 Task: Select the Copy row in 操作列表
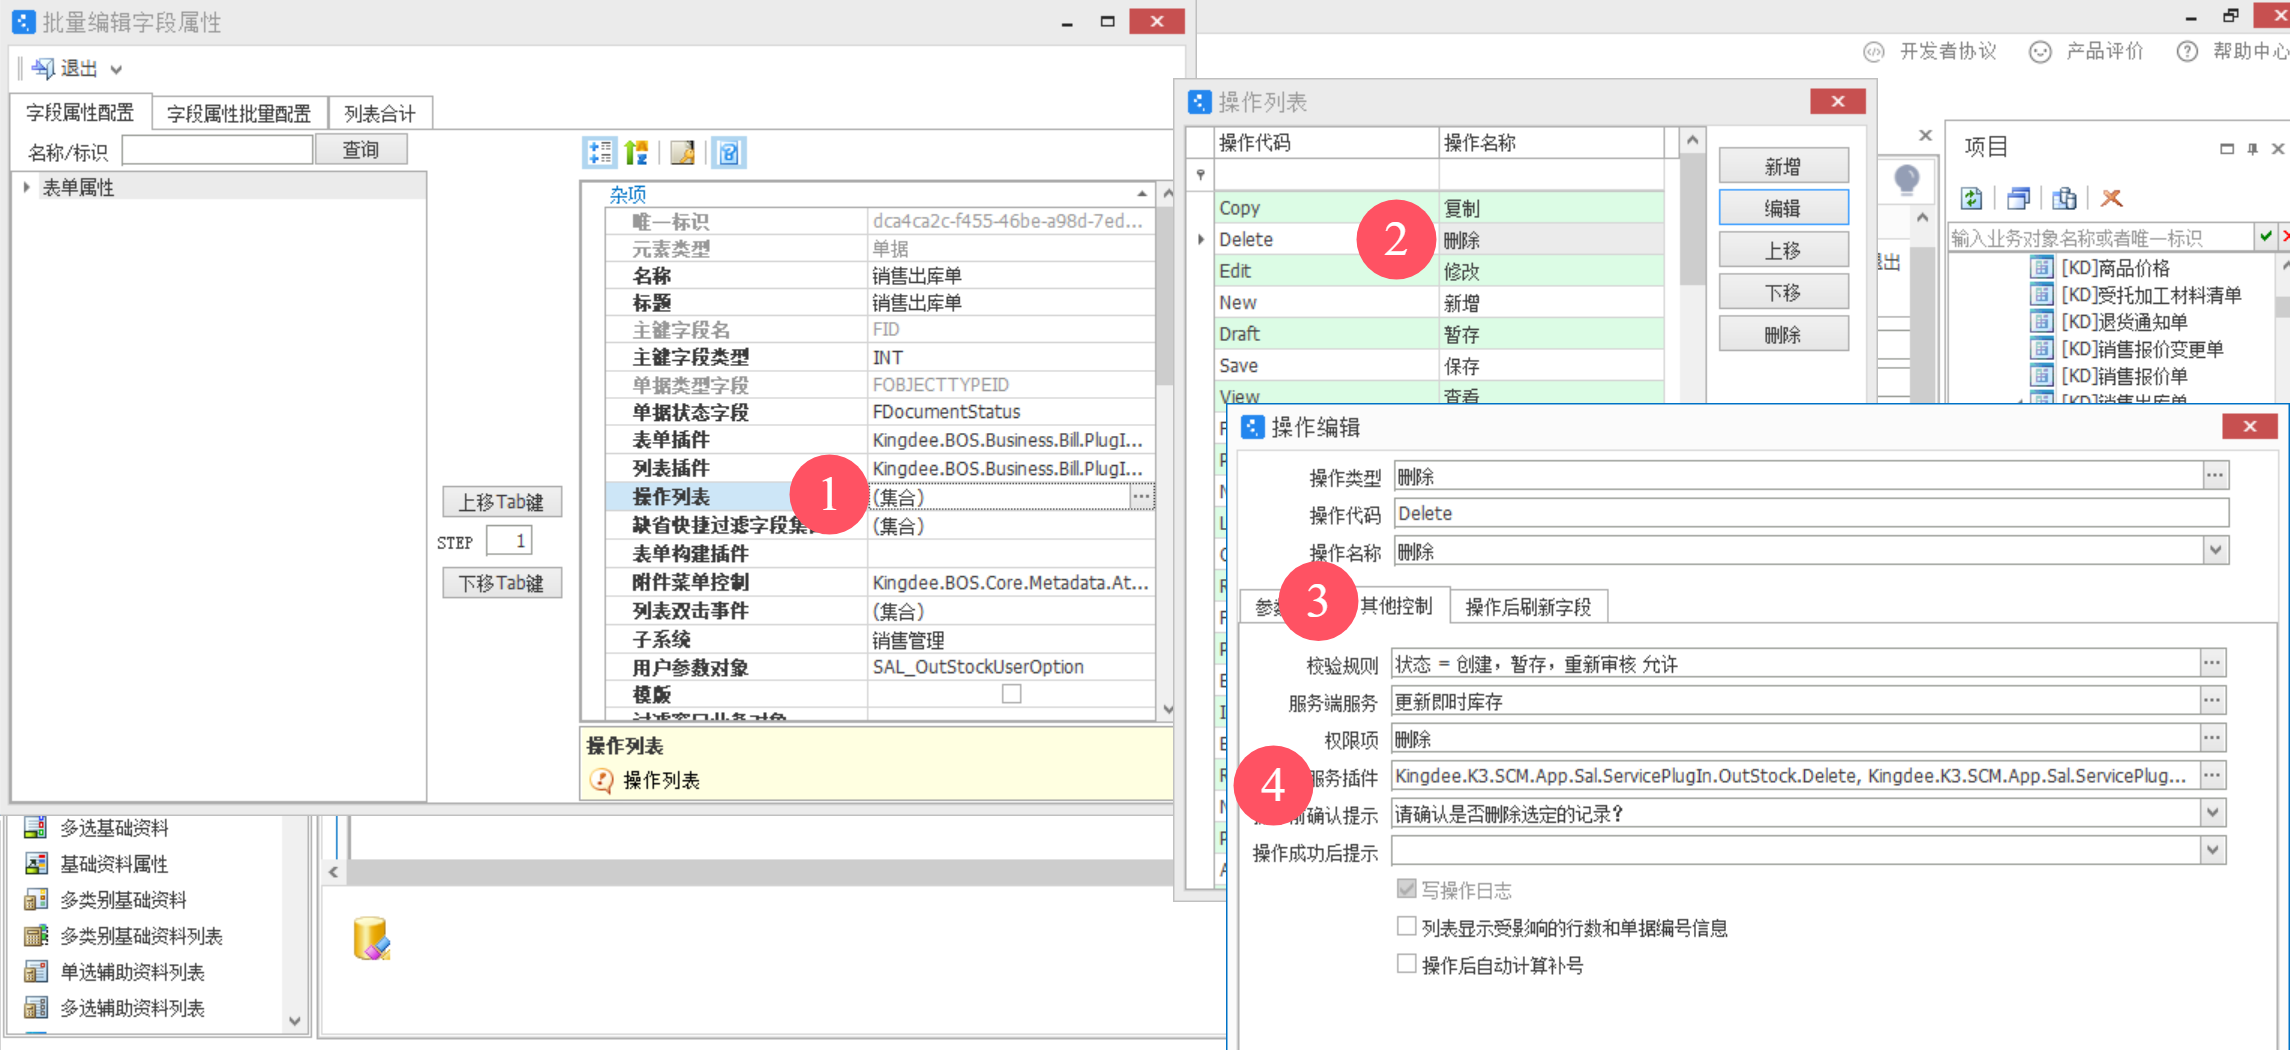pyautogui.click(x=1439, y=208)
